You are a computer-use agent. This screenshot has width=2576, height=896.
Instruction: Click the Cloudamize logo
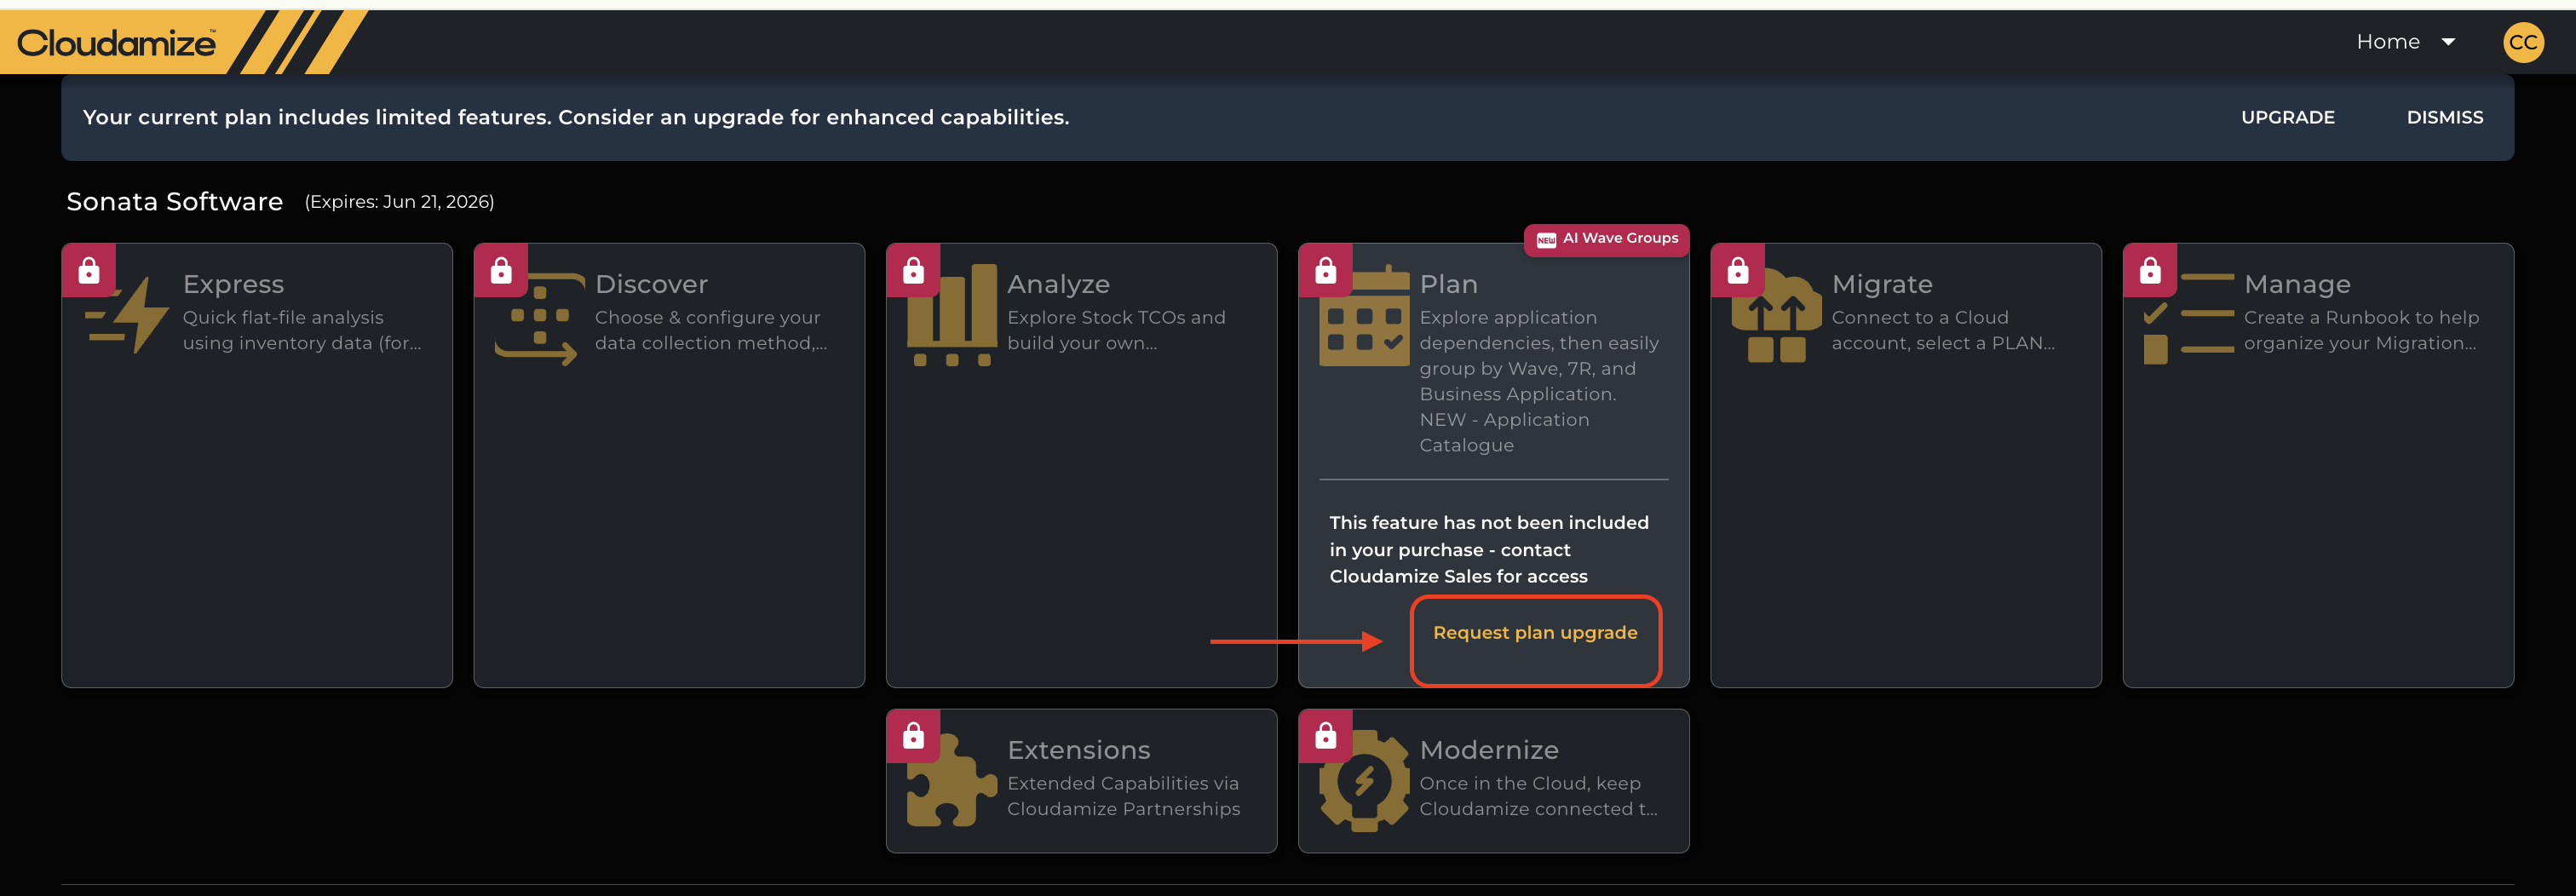click(116, 43)
